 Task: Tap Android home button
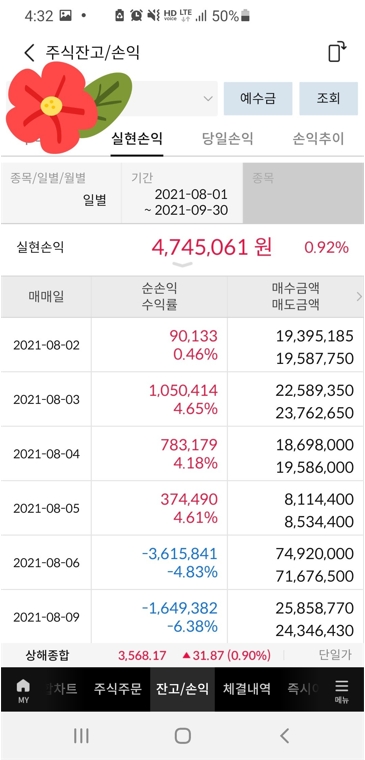click(x=182, y=736)
